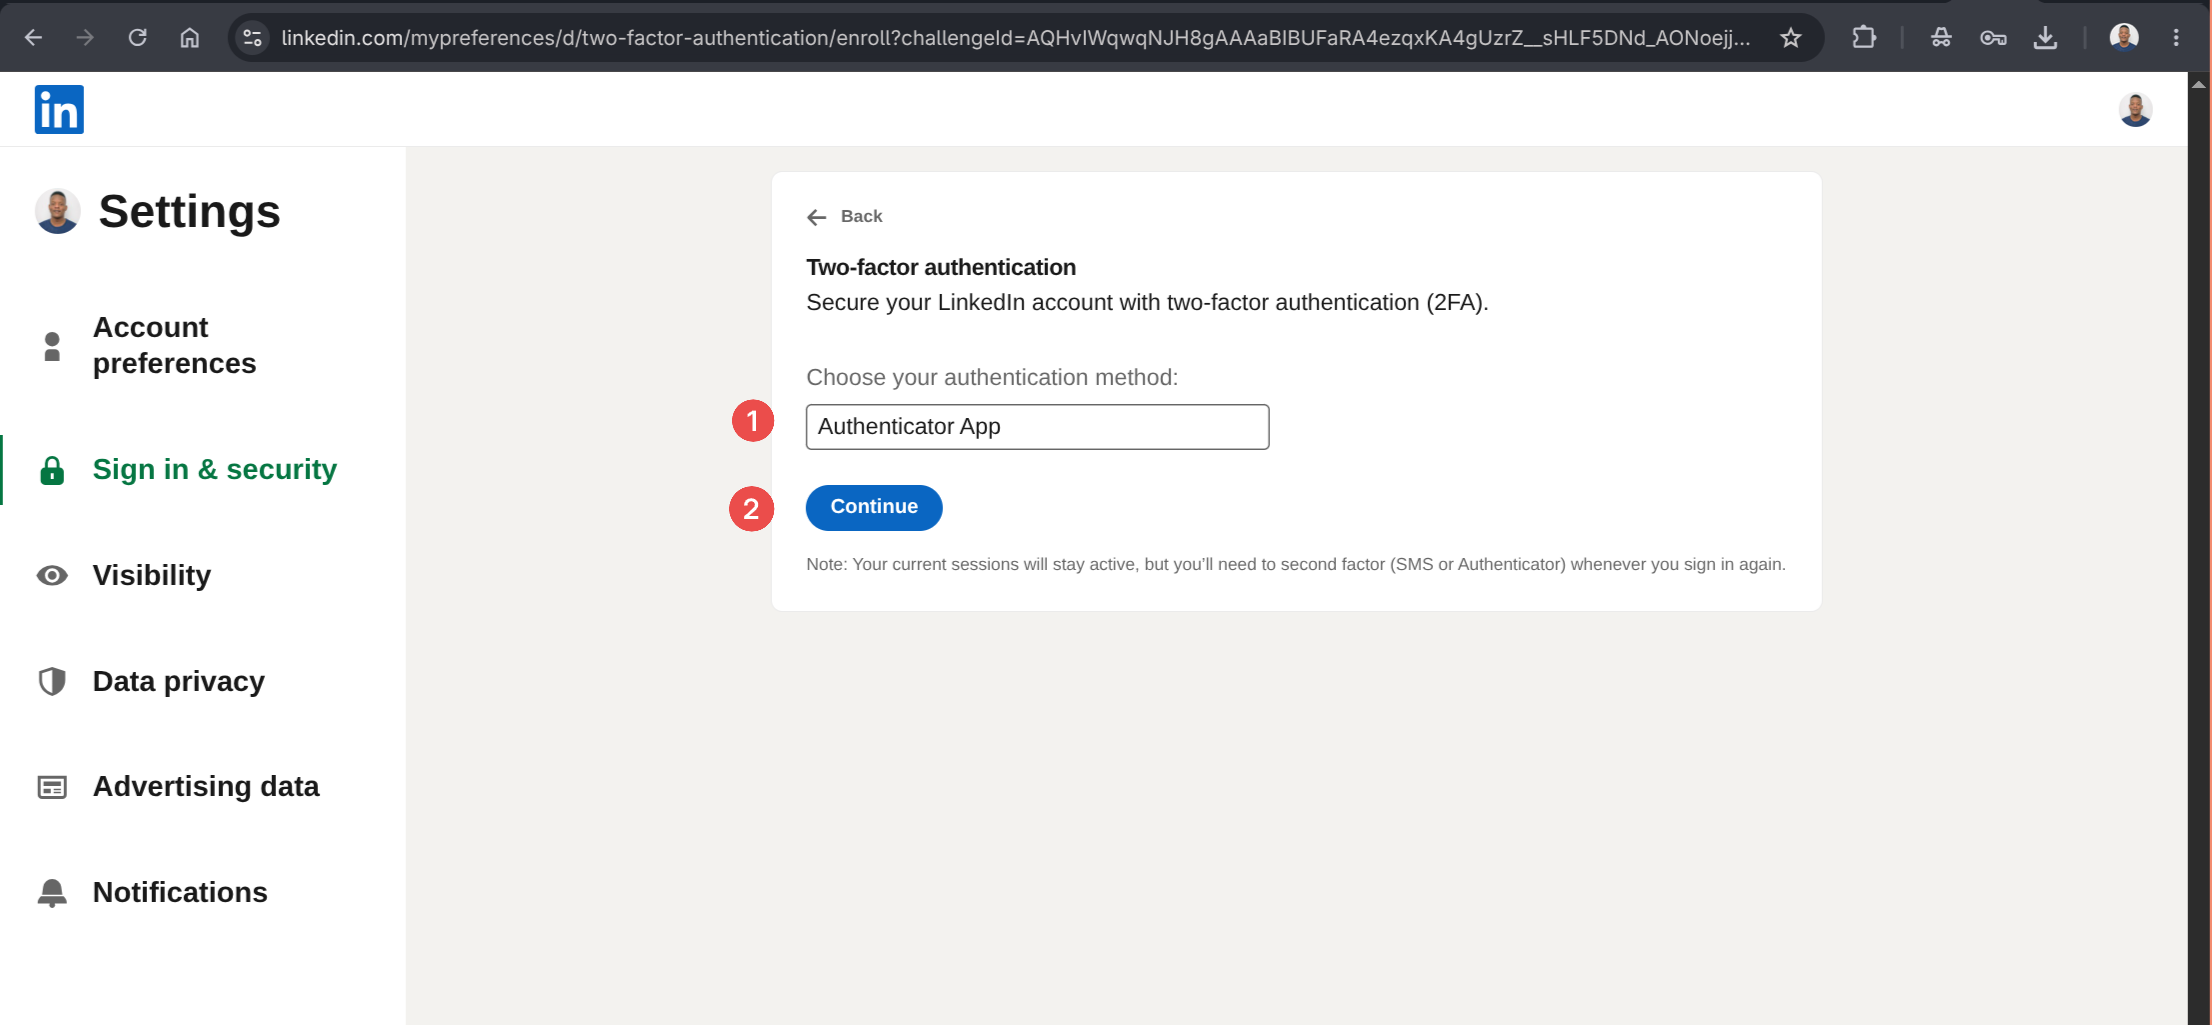Image resolution: width=2212 pixels, height=1025 pixels.
Task: Open the browser home page
Action: pos(190,38)
